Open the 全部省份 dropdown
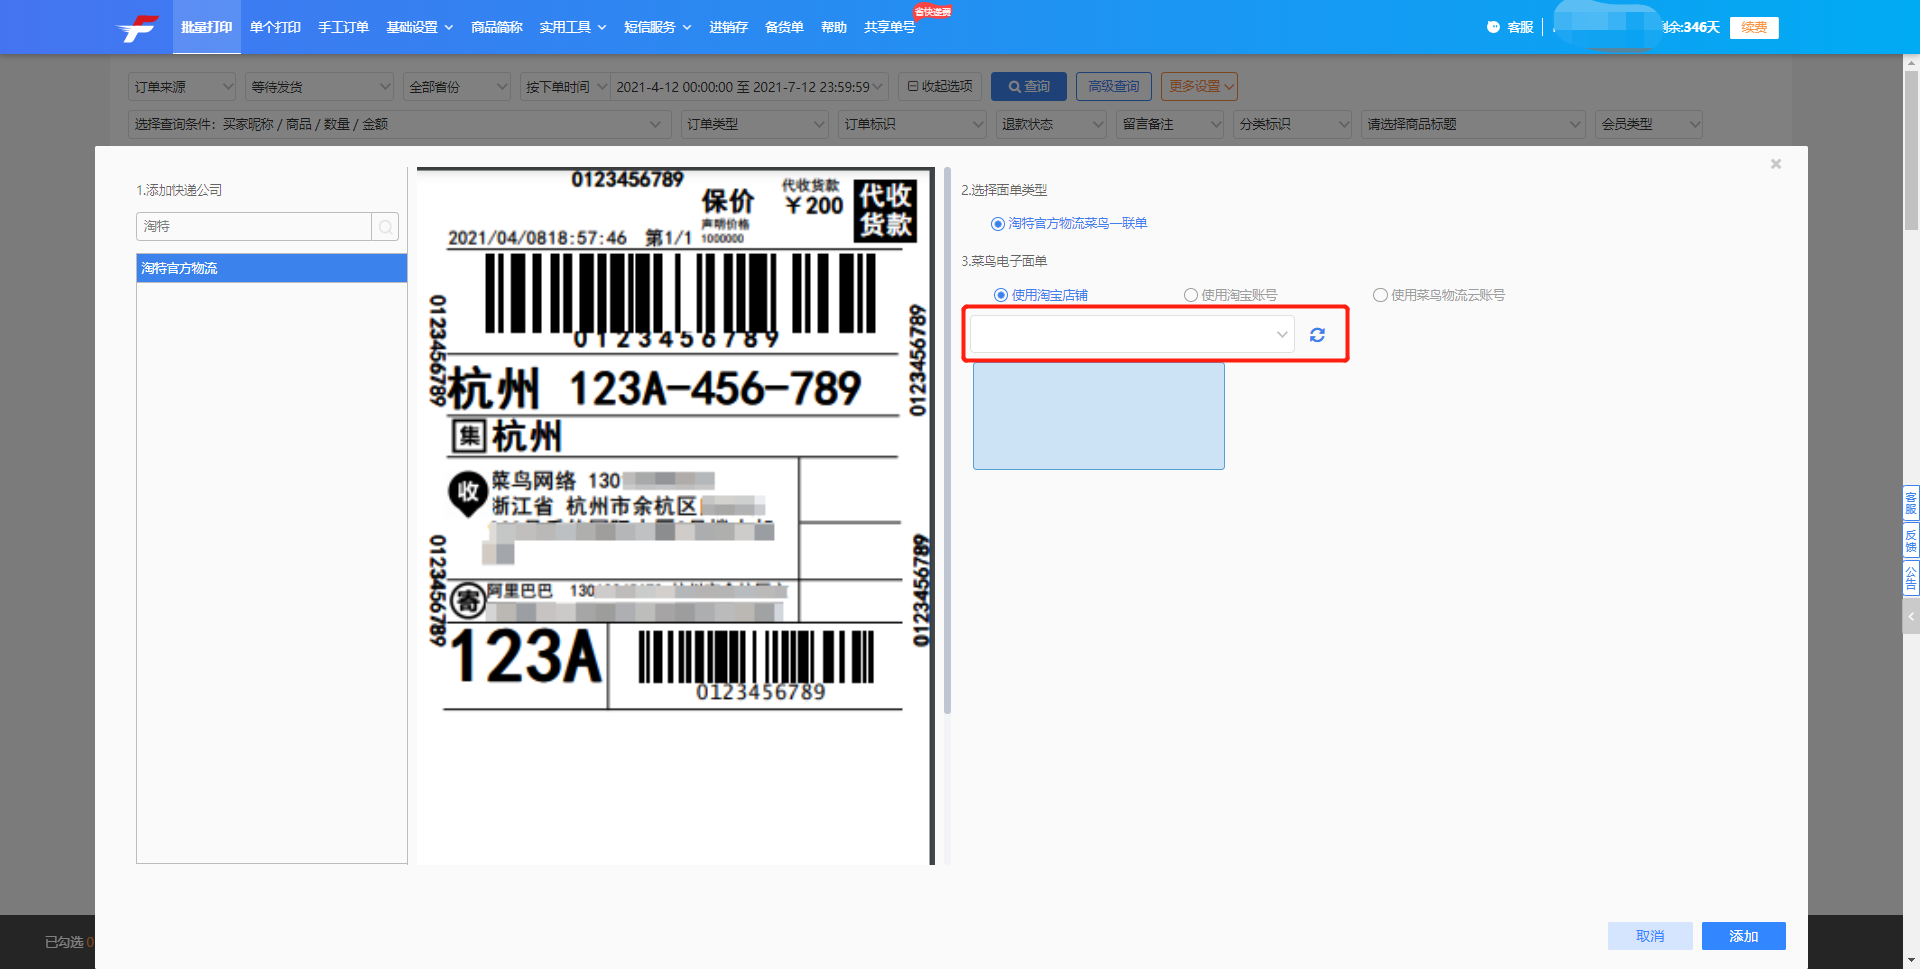 pyautogui.click(x=457, y=87)
